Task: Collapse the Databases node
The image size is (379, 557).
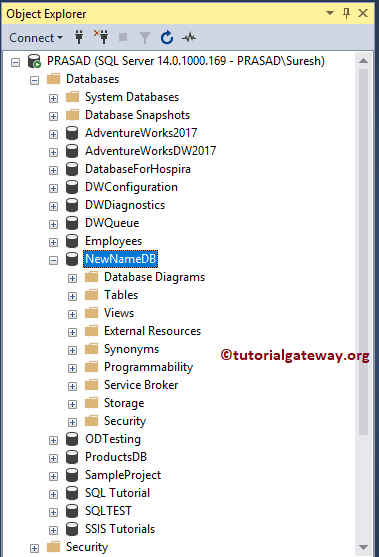Action: click(x=34, y=81)
